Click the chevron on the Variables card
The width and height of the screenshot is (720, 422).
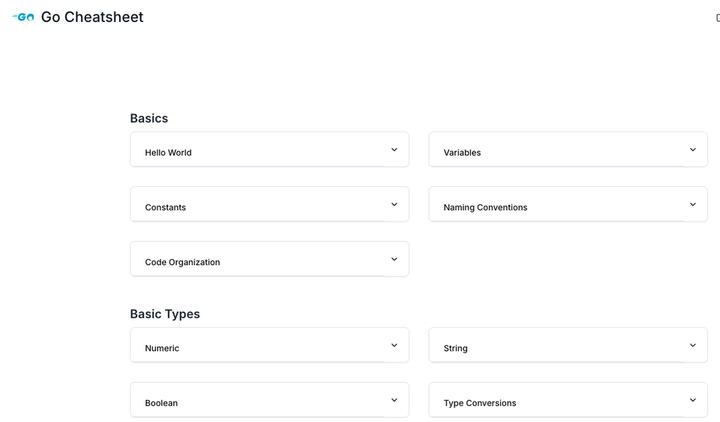tap(692, 150)
